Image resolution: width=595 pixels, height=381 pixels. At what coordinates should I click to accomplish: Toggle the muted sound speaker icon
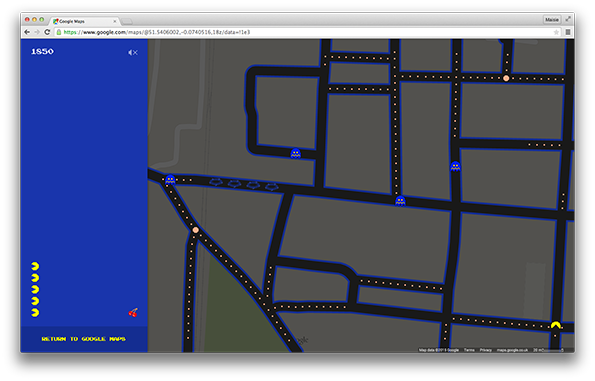pos(132,52)
